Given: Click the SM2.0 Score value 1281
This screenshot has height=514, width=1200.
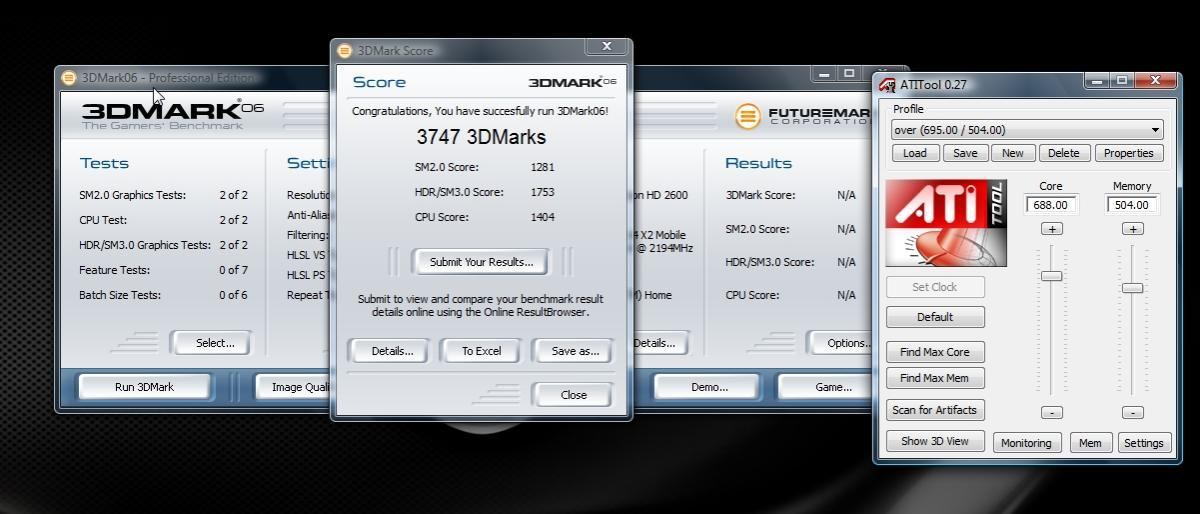Looking at the screenshot, I should pos(542,167).
